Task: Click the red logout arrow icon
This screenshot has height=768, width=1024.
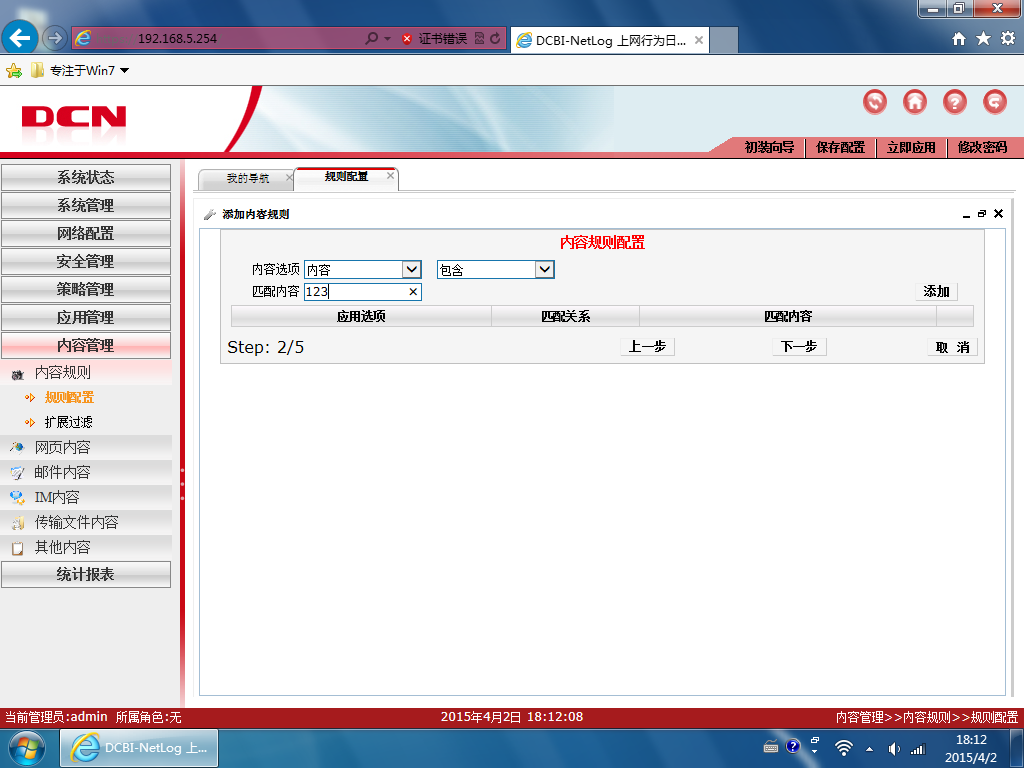Action: (x=995, y=102)
